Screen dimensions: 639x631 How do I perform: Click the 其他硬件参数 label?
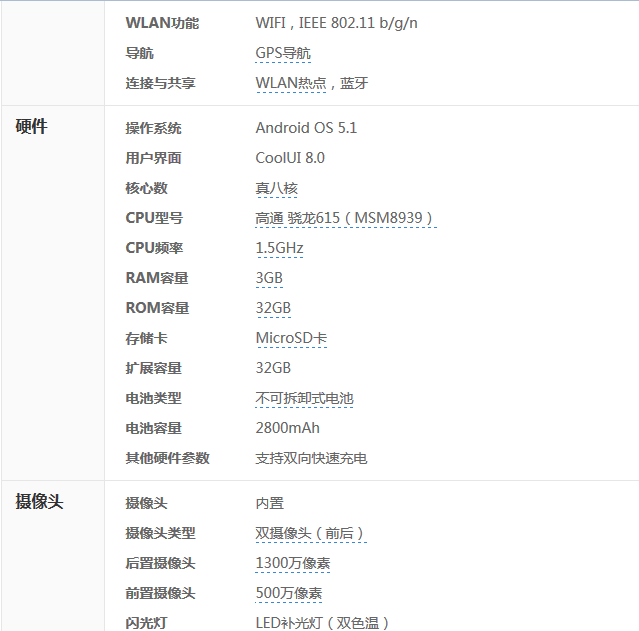point(167,458)
